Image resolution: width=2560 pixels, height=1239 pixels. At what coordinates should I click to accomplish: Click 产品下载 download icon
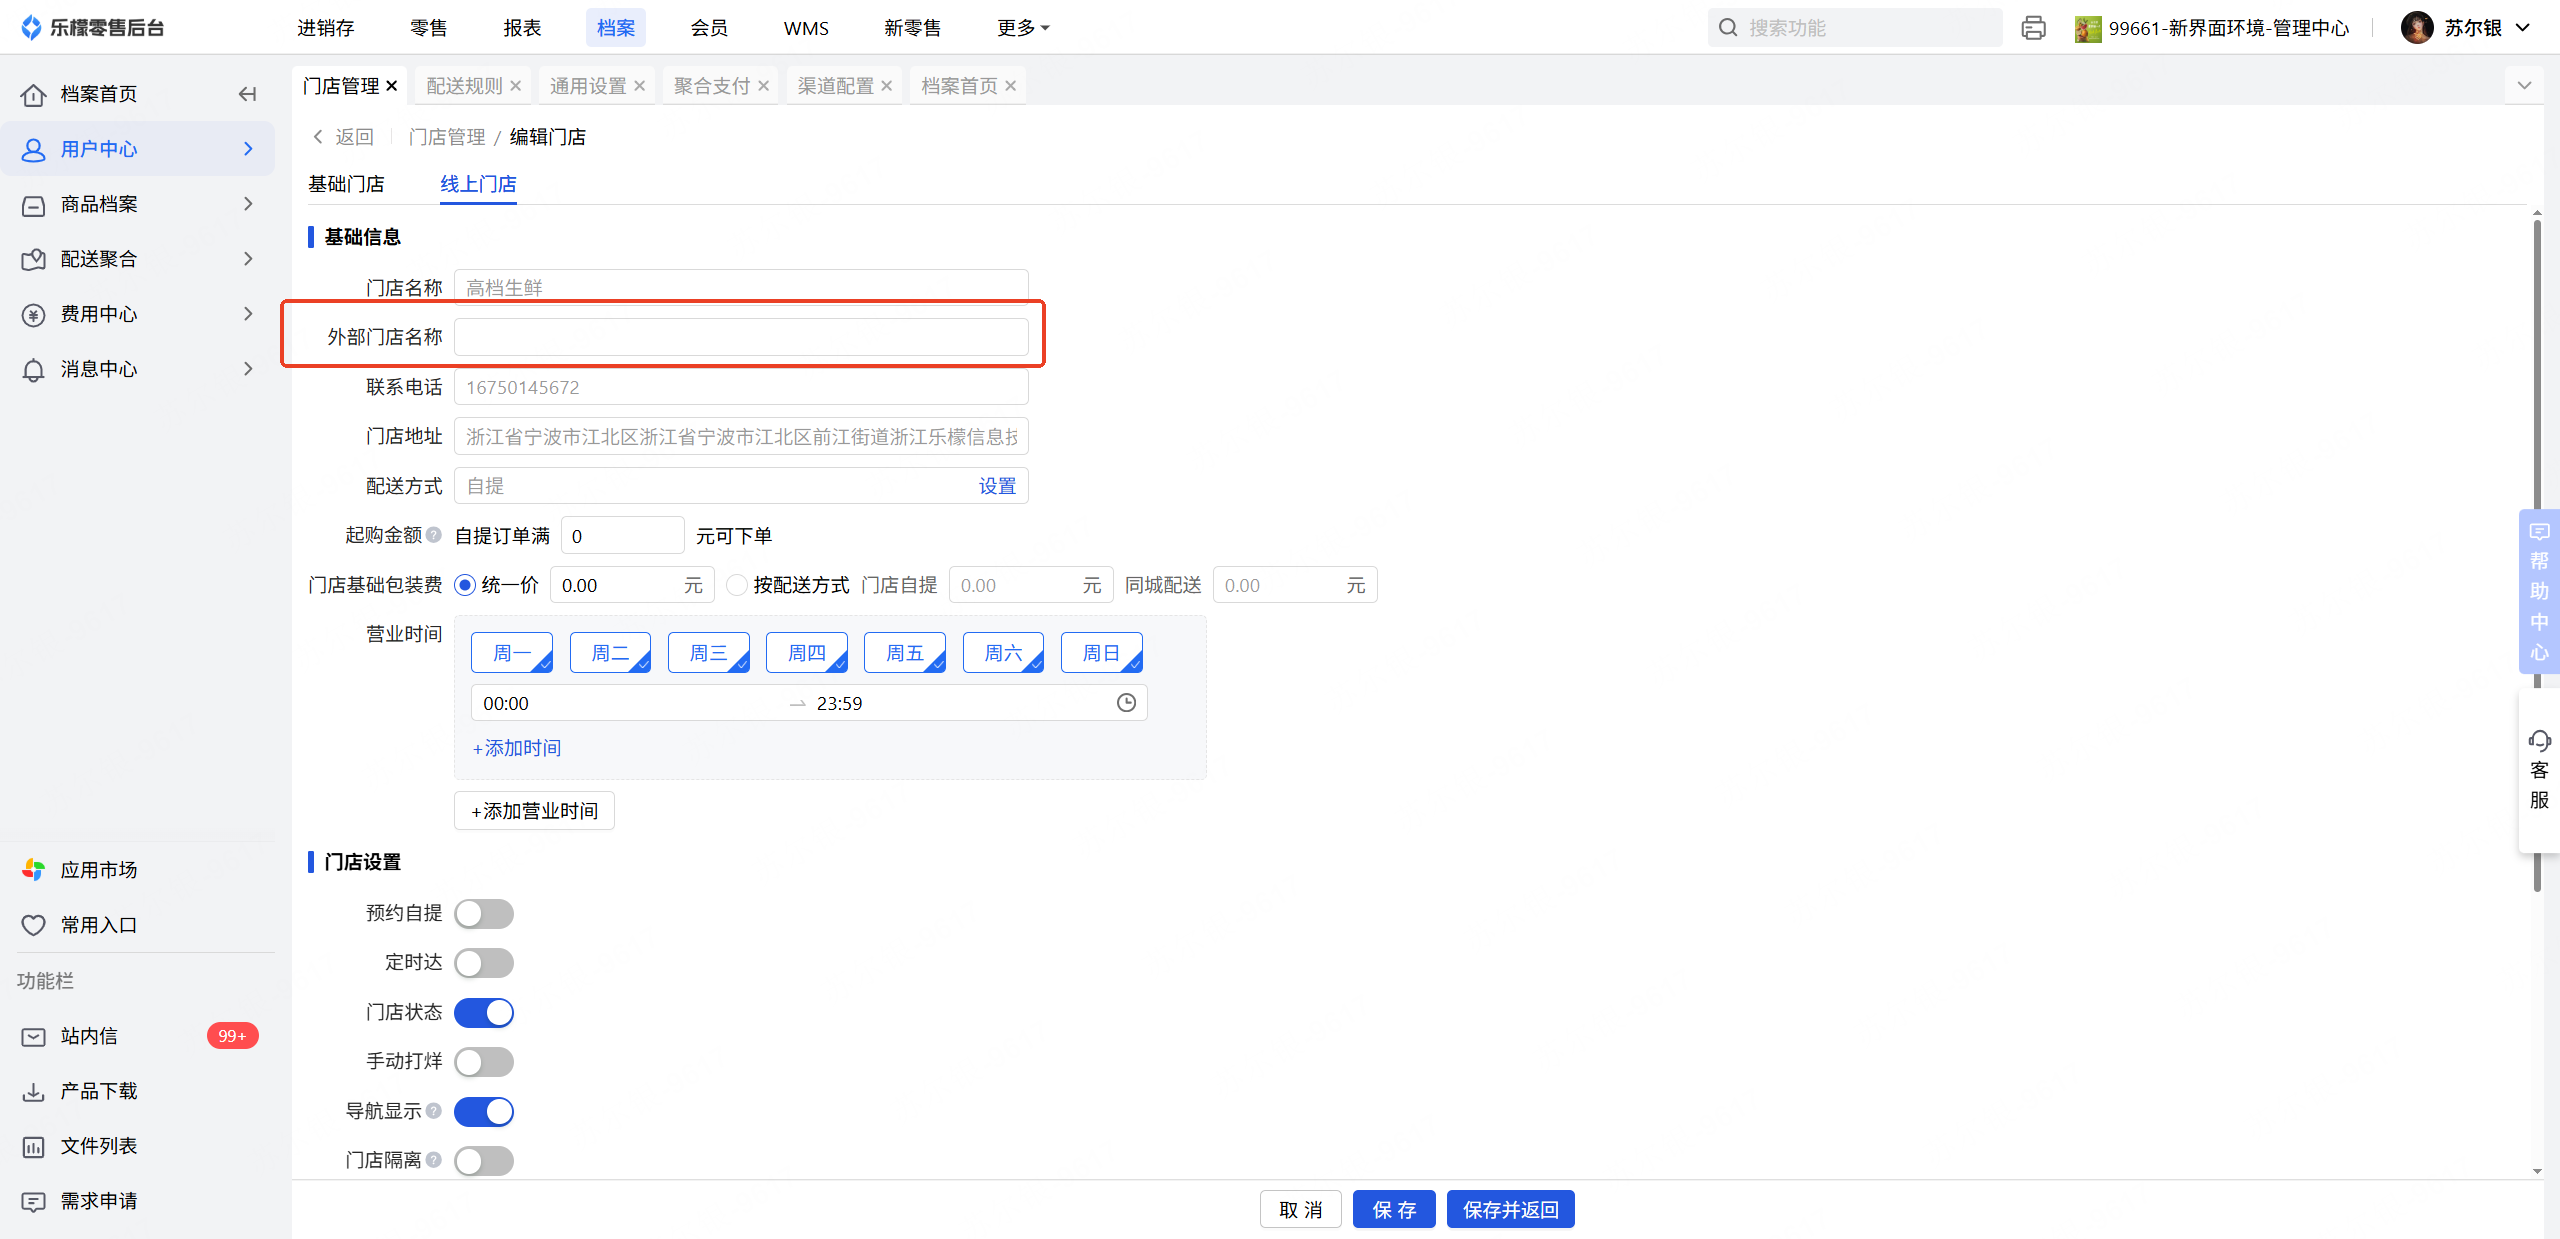pos(33,1091)
